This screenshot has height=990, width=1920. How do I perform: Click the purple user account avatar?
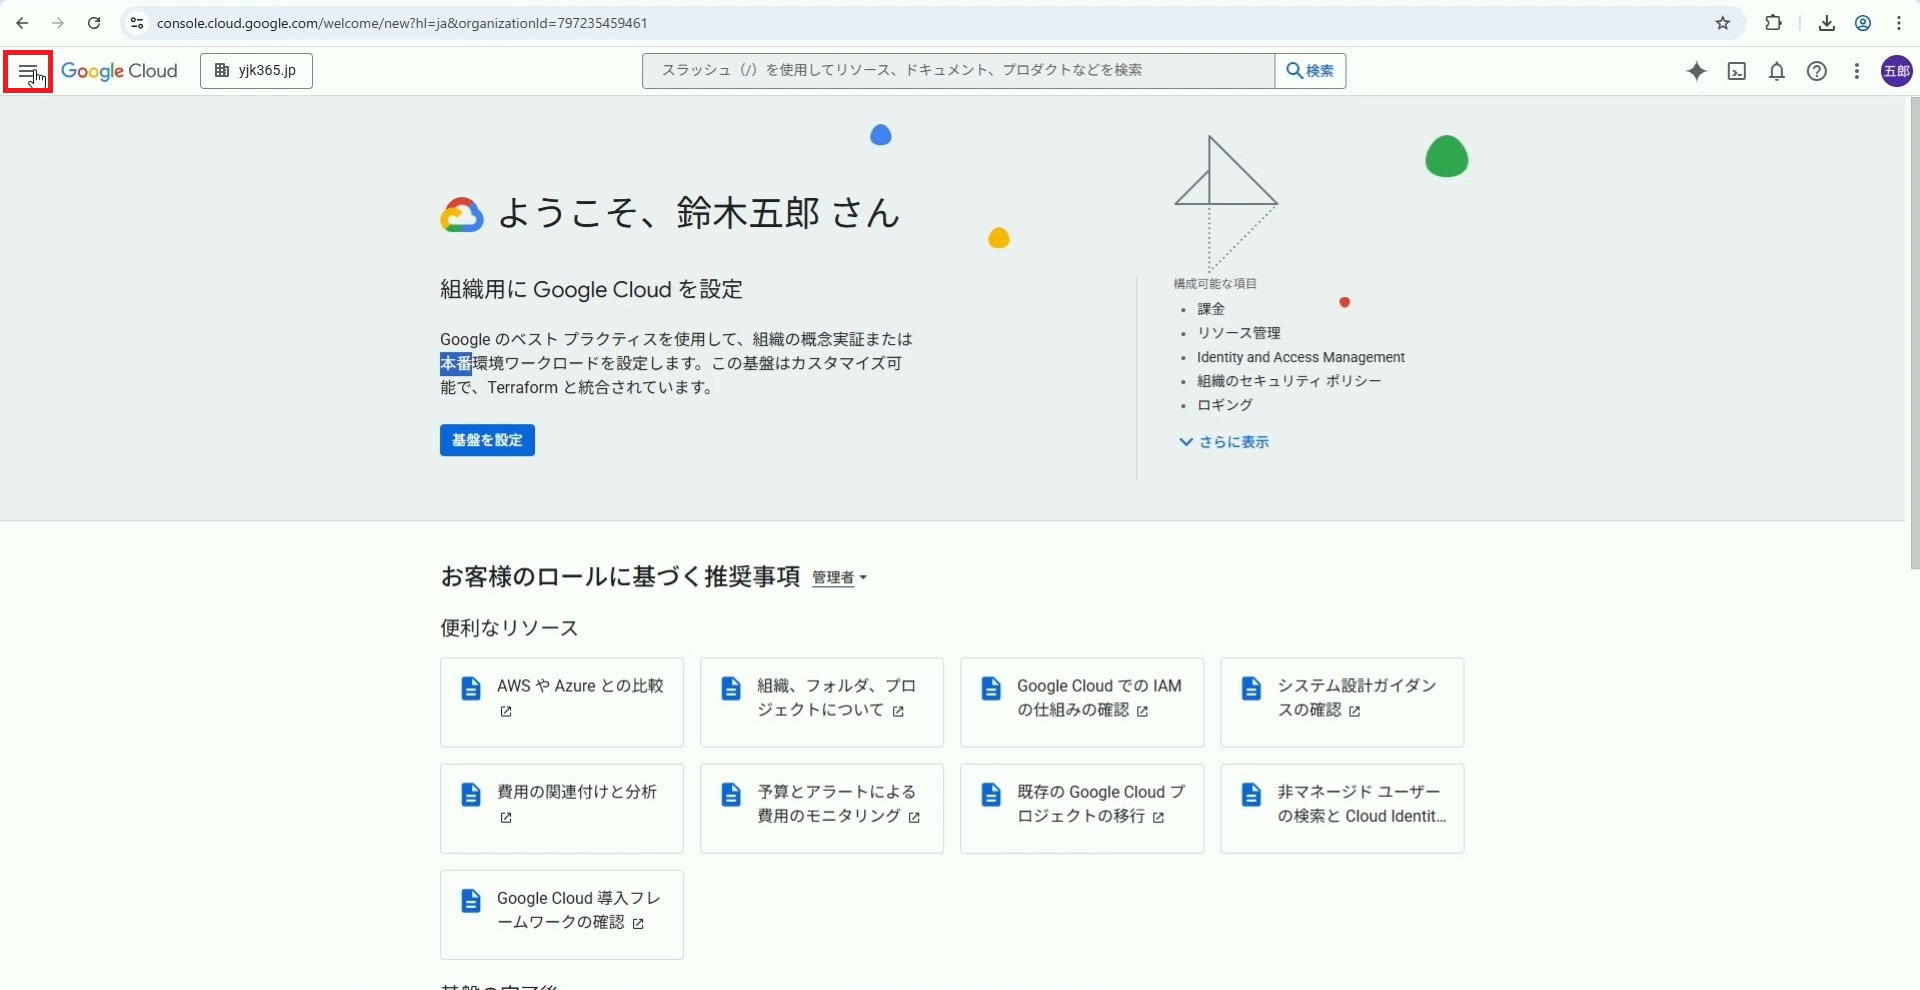coord(1896,71)
